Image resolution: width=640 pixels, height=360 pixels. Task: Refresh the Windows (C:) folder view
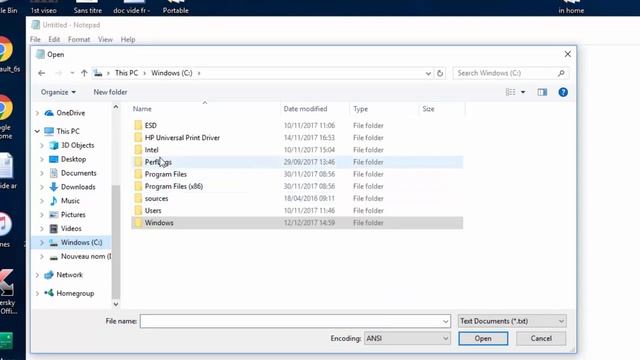point(440,73)
